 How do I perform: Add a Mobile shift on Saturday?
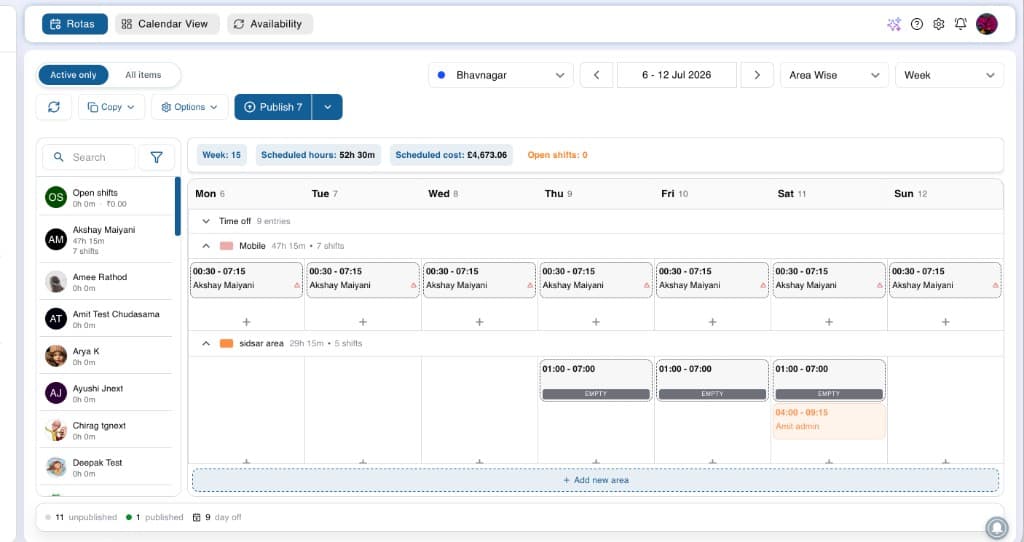pyautogui.click(x=829, y=322)
